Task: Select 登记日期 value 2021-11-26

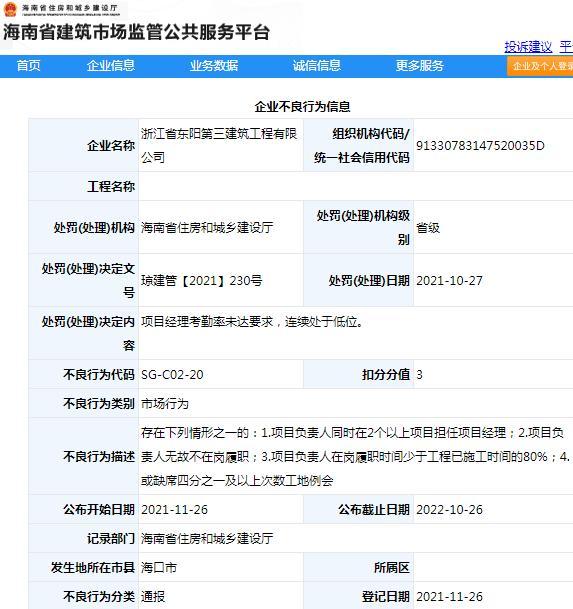Action: click(x=449, y=597)
